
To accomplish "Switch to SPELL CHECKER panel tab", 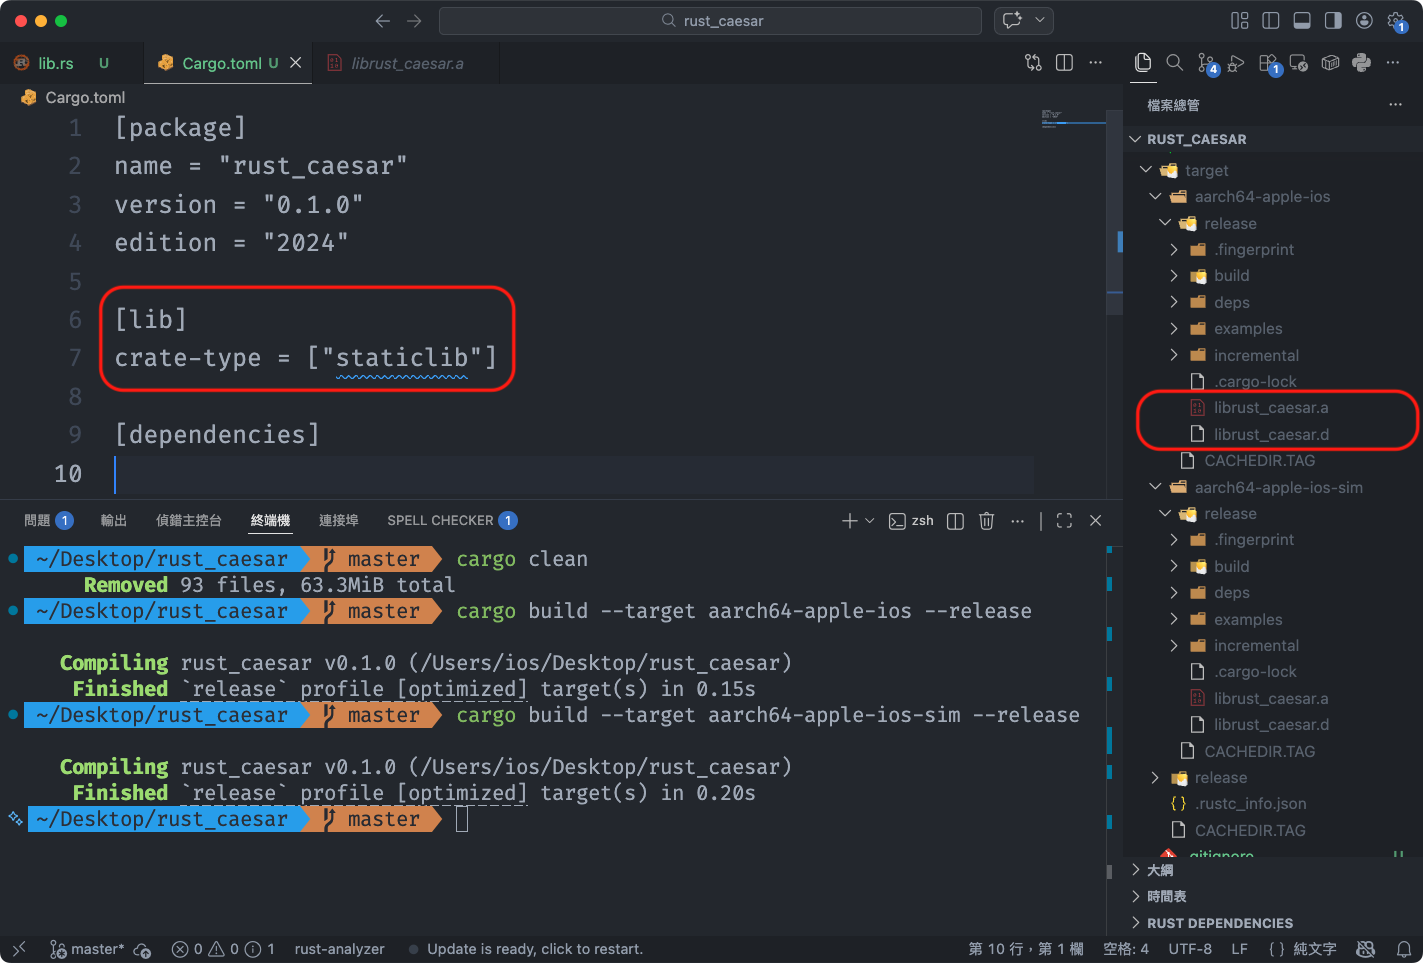I will tap(440, 521).
